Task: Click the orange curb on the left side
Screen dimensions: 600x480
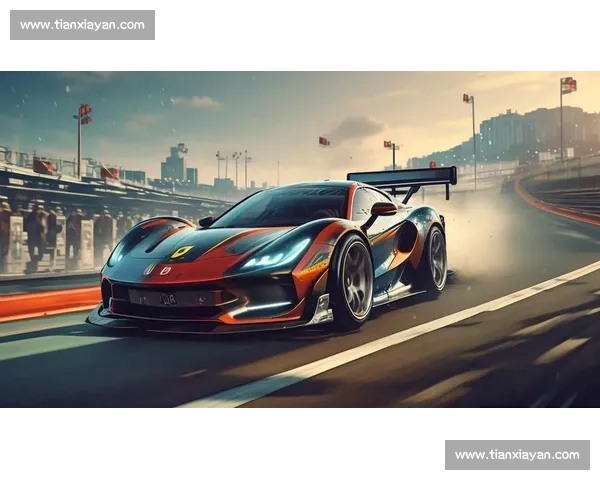Action: pos(45,302)
